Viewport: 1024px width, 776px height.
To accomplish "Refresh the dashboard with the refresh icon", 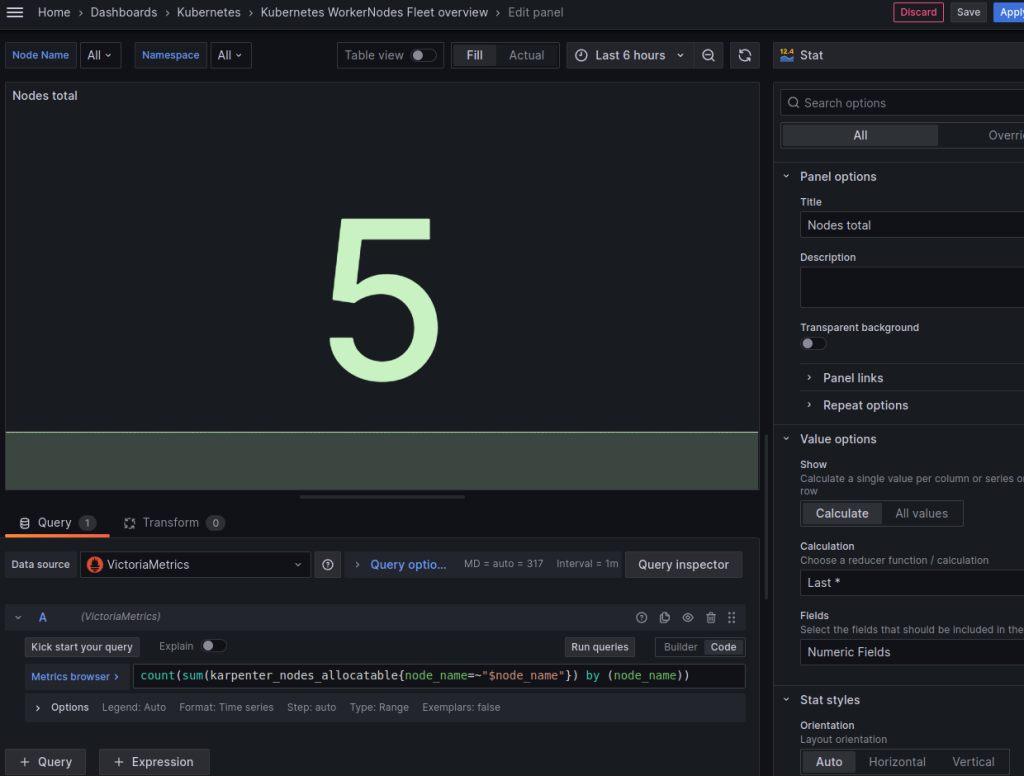I will pos(744,55).
